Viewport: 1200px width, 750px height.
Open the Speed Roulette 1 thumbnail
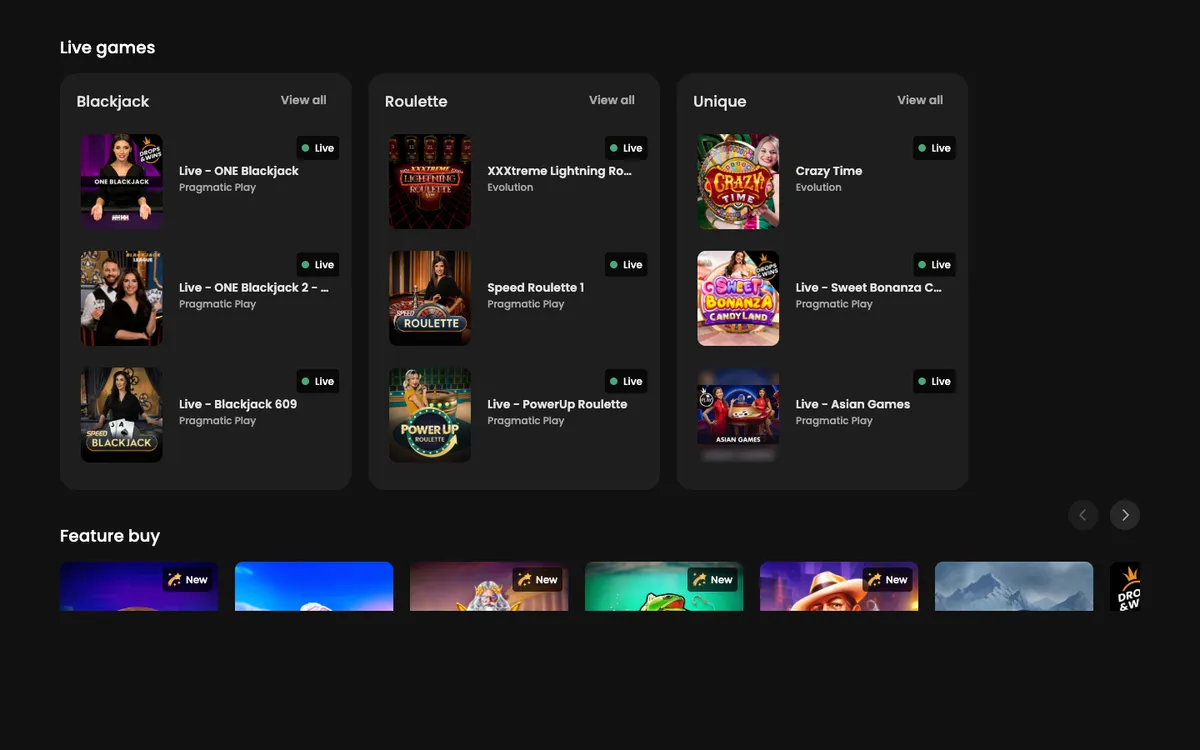[430, 298]
